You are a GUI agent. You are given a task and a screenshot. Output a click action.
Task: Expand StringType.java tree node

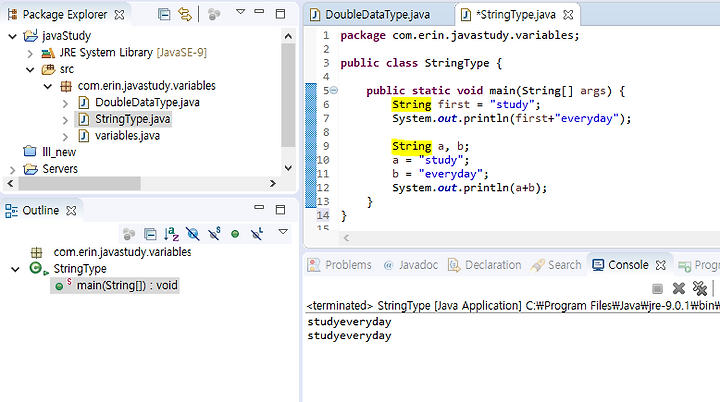point(65,120)
